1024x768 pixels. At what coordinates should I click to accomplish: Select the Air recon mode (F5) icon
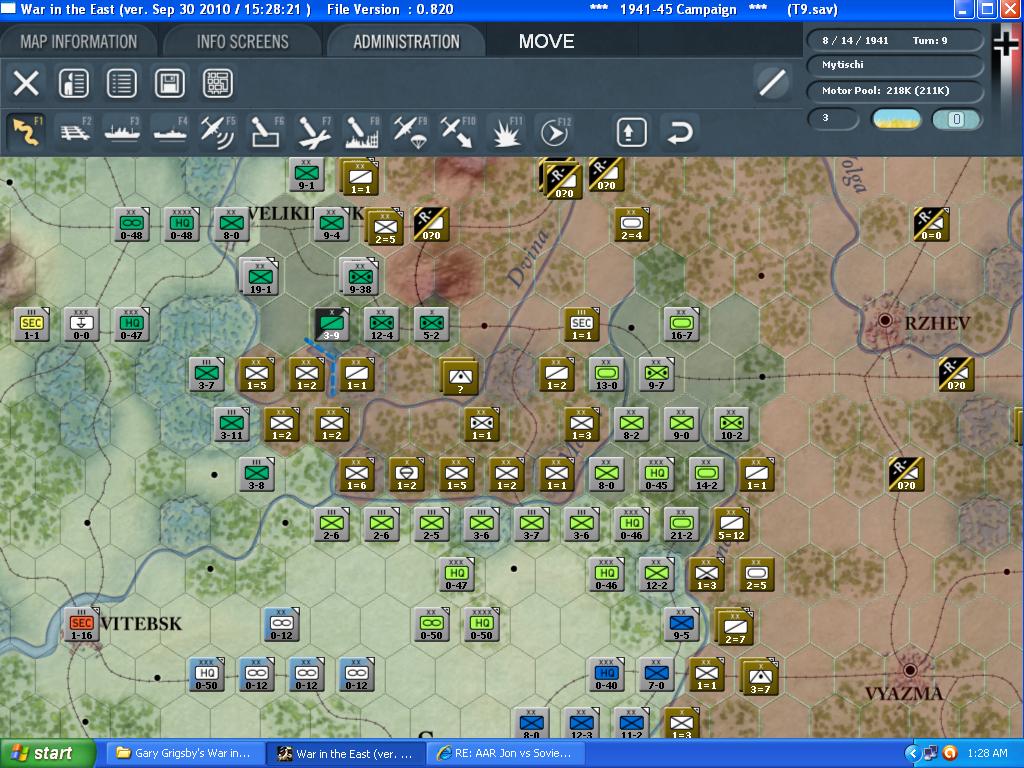coord(217,131)
